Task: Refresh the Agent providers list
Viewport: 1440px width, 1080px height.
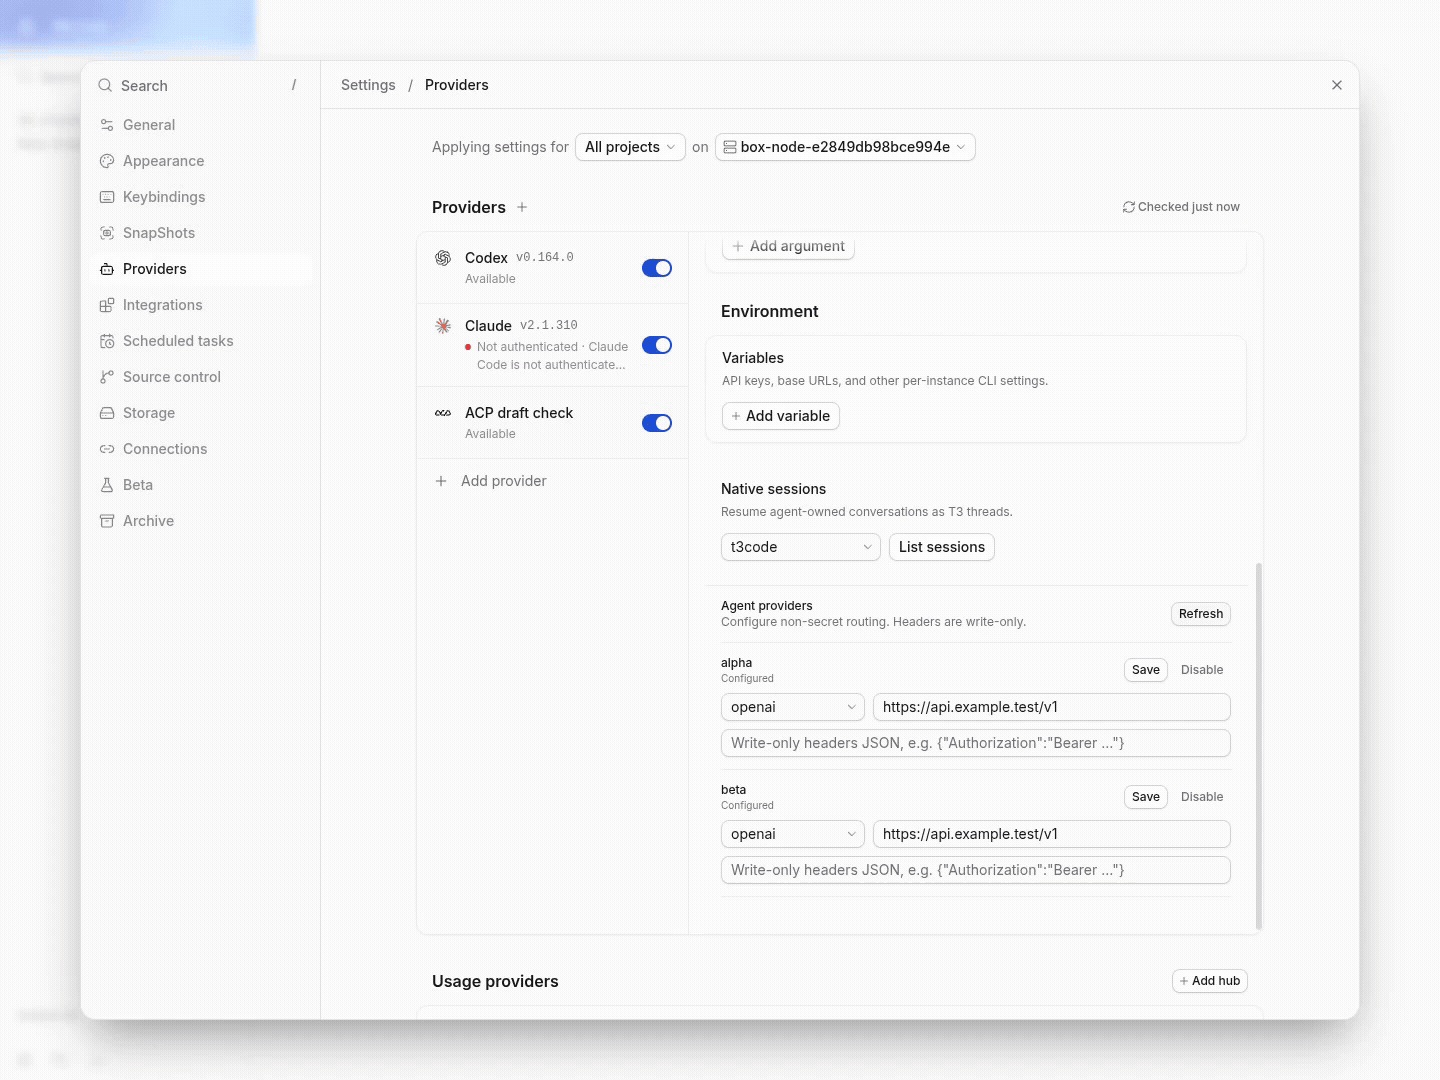Action: click(x=1201, y=614)
